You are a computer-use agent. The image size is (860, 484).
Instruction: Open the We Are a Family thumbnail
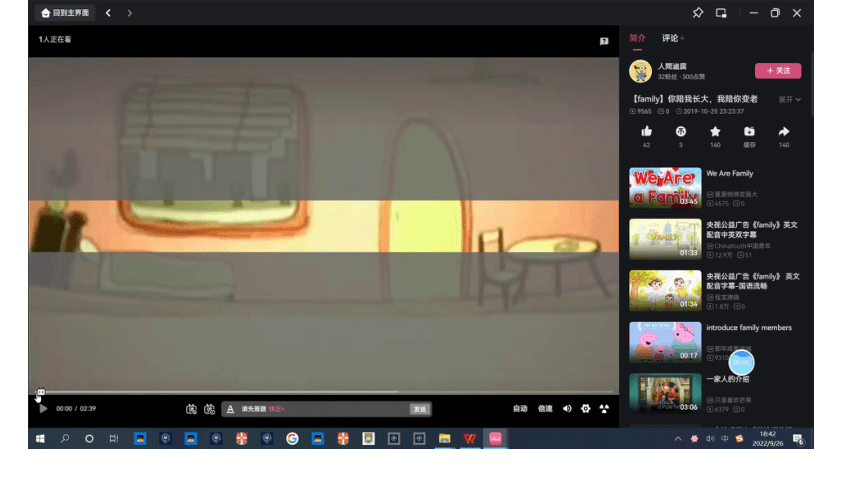(665, 188)
